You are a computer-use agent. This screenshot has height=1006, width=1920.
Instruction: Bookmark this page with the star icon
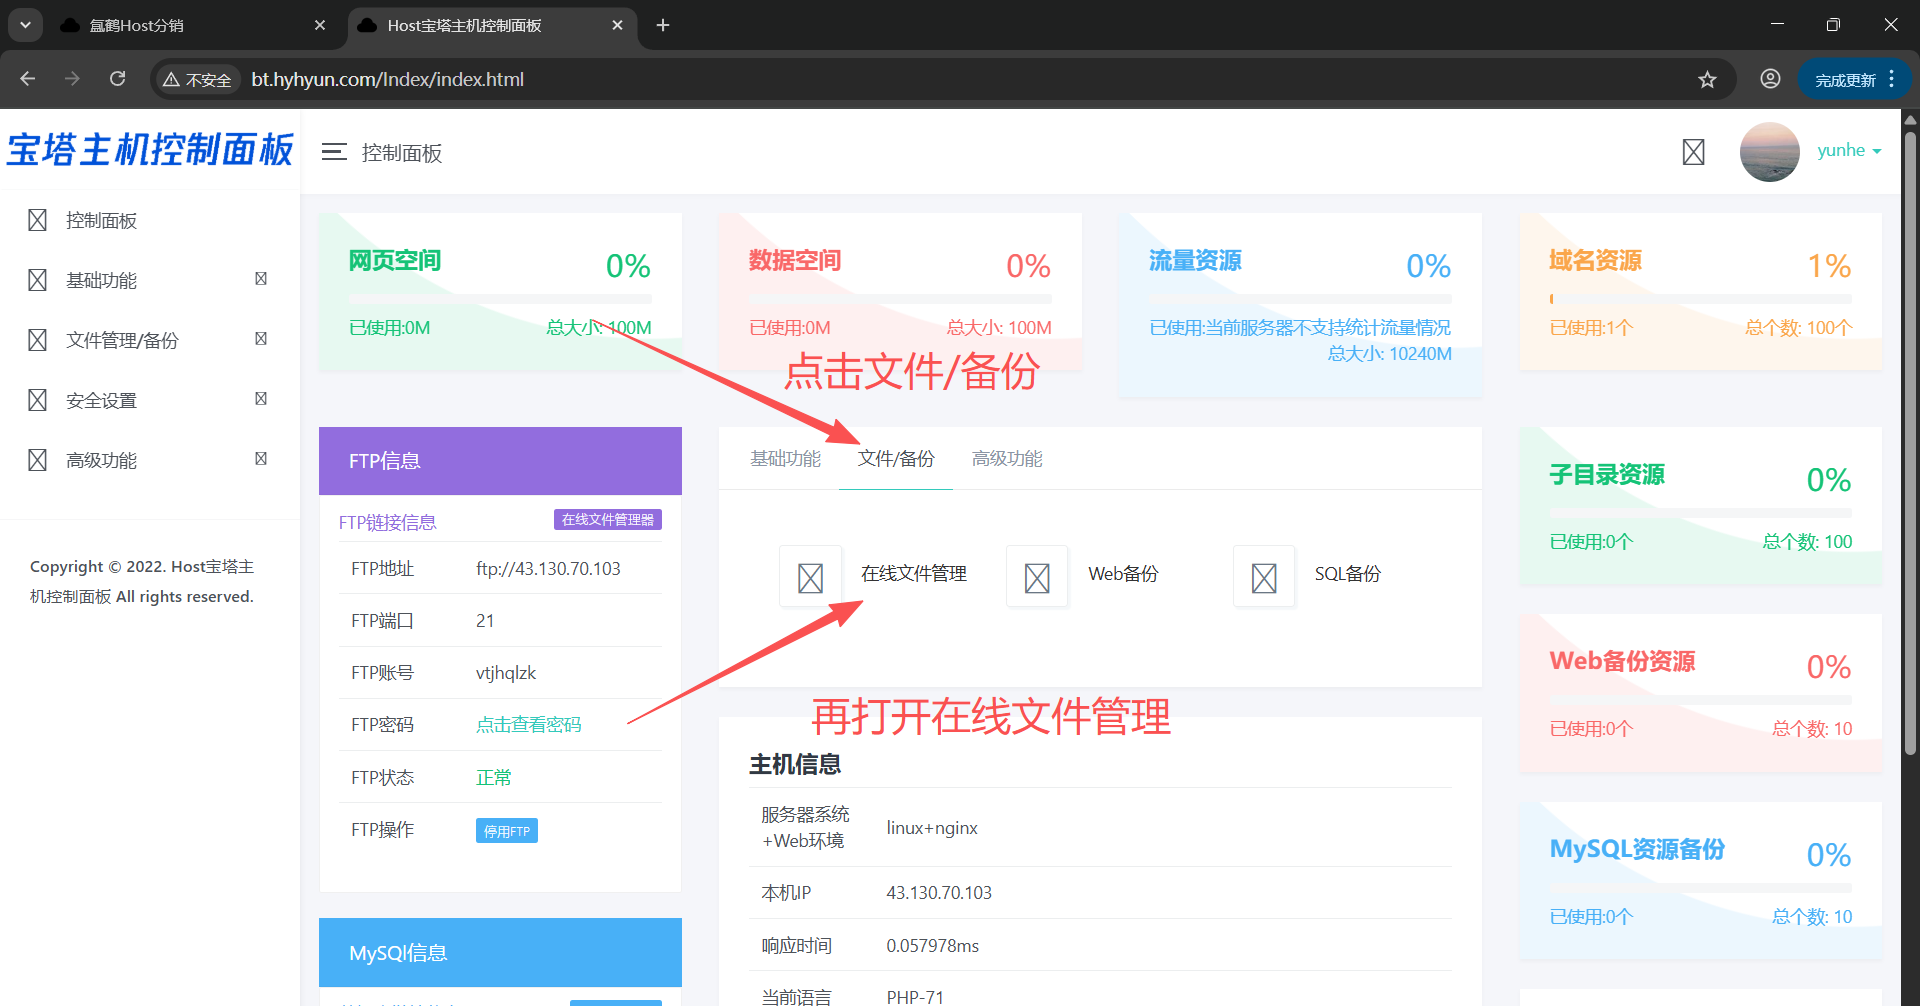[1707, 79]
